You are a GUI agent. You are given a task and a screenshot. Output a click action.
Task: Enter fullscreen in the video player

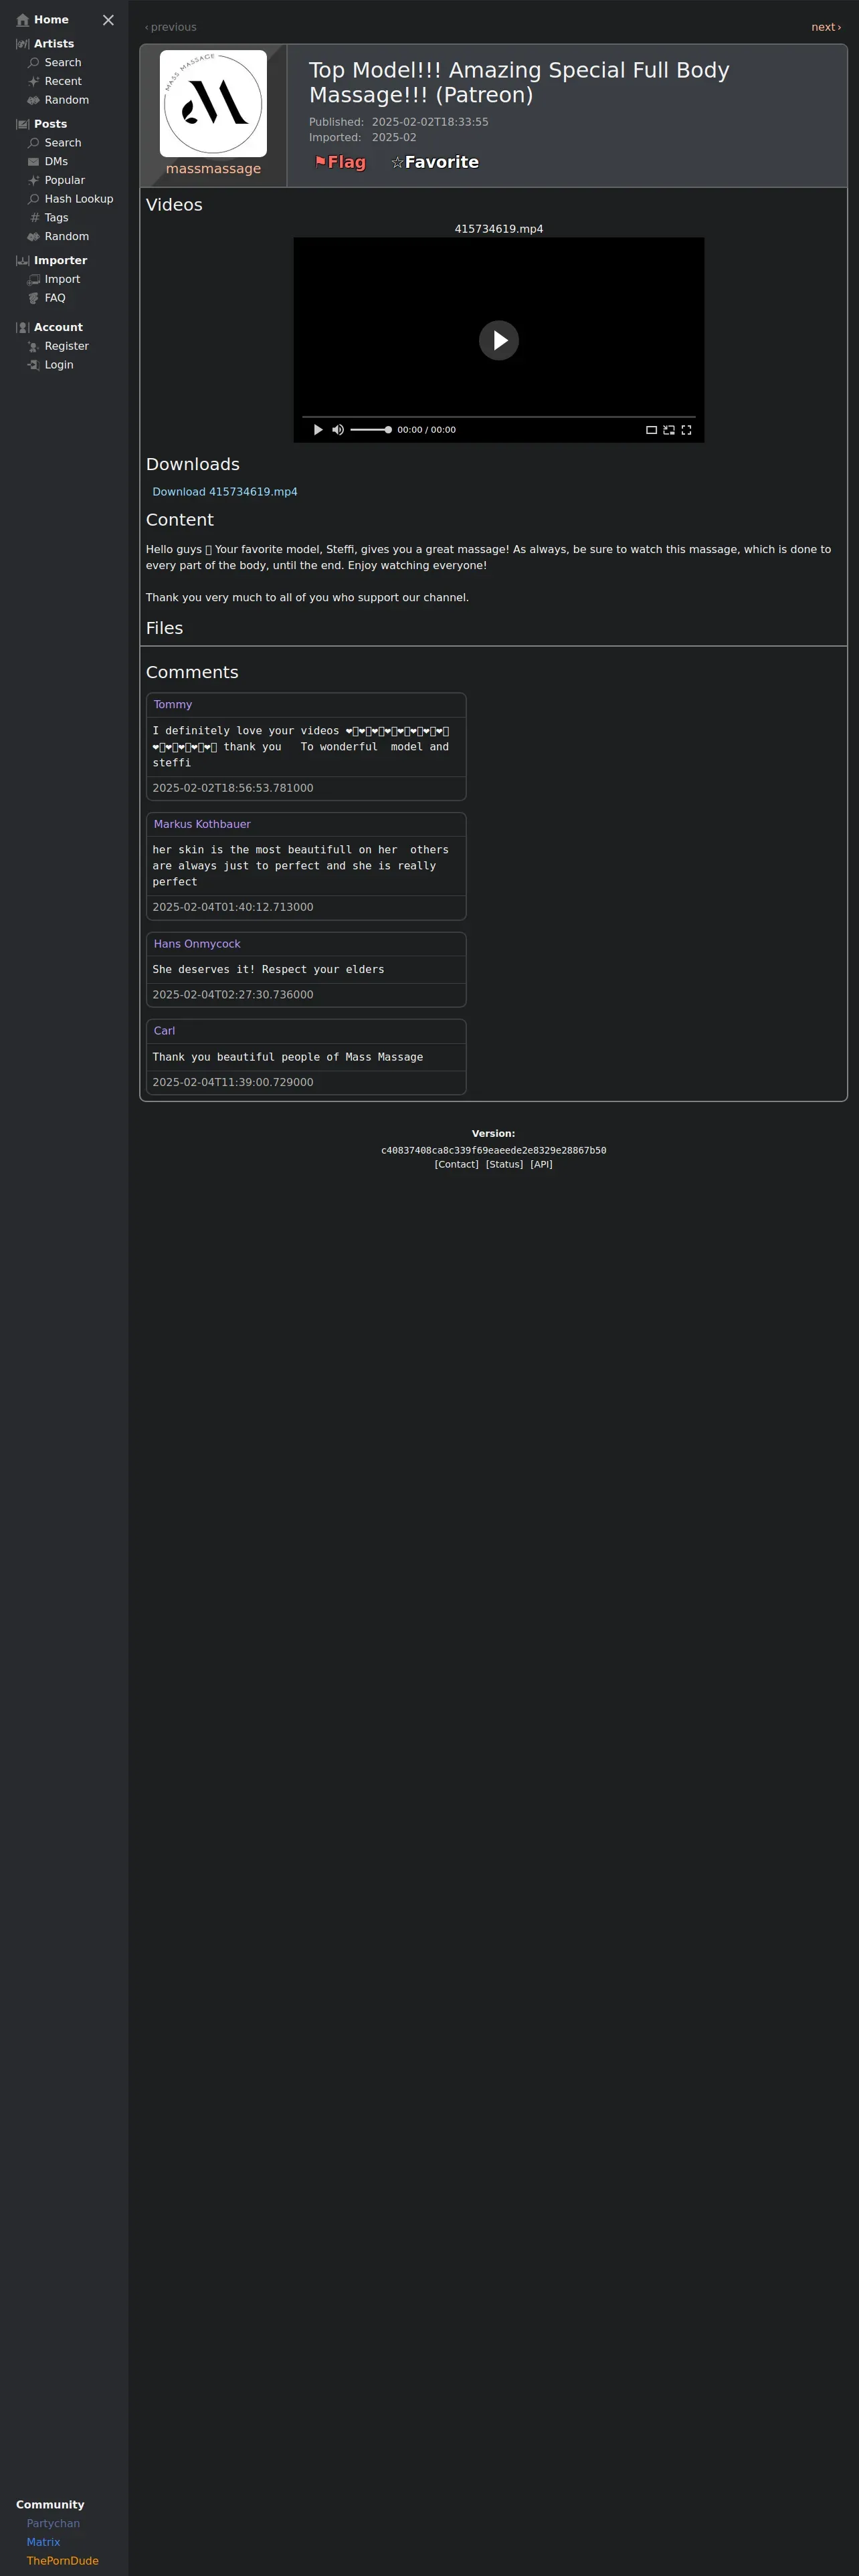(x=686, y=430)
